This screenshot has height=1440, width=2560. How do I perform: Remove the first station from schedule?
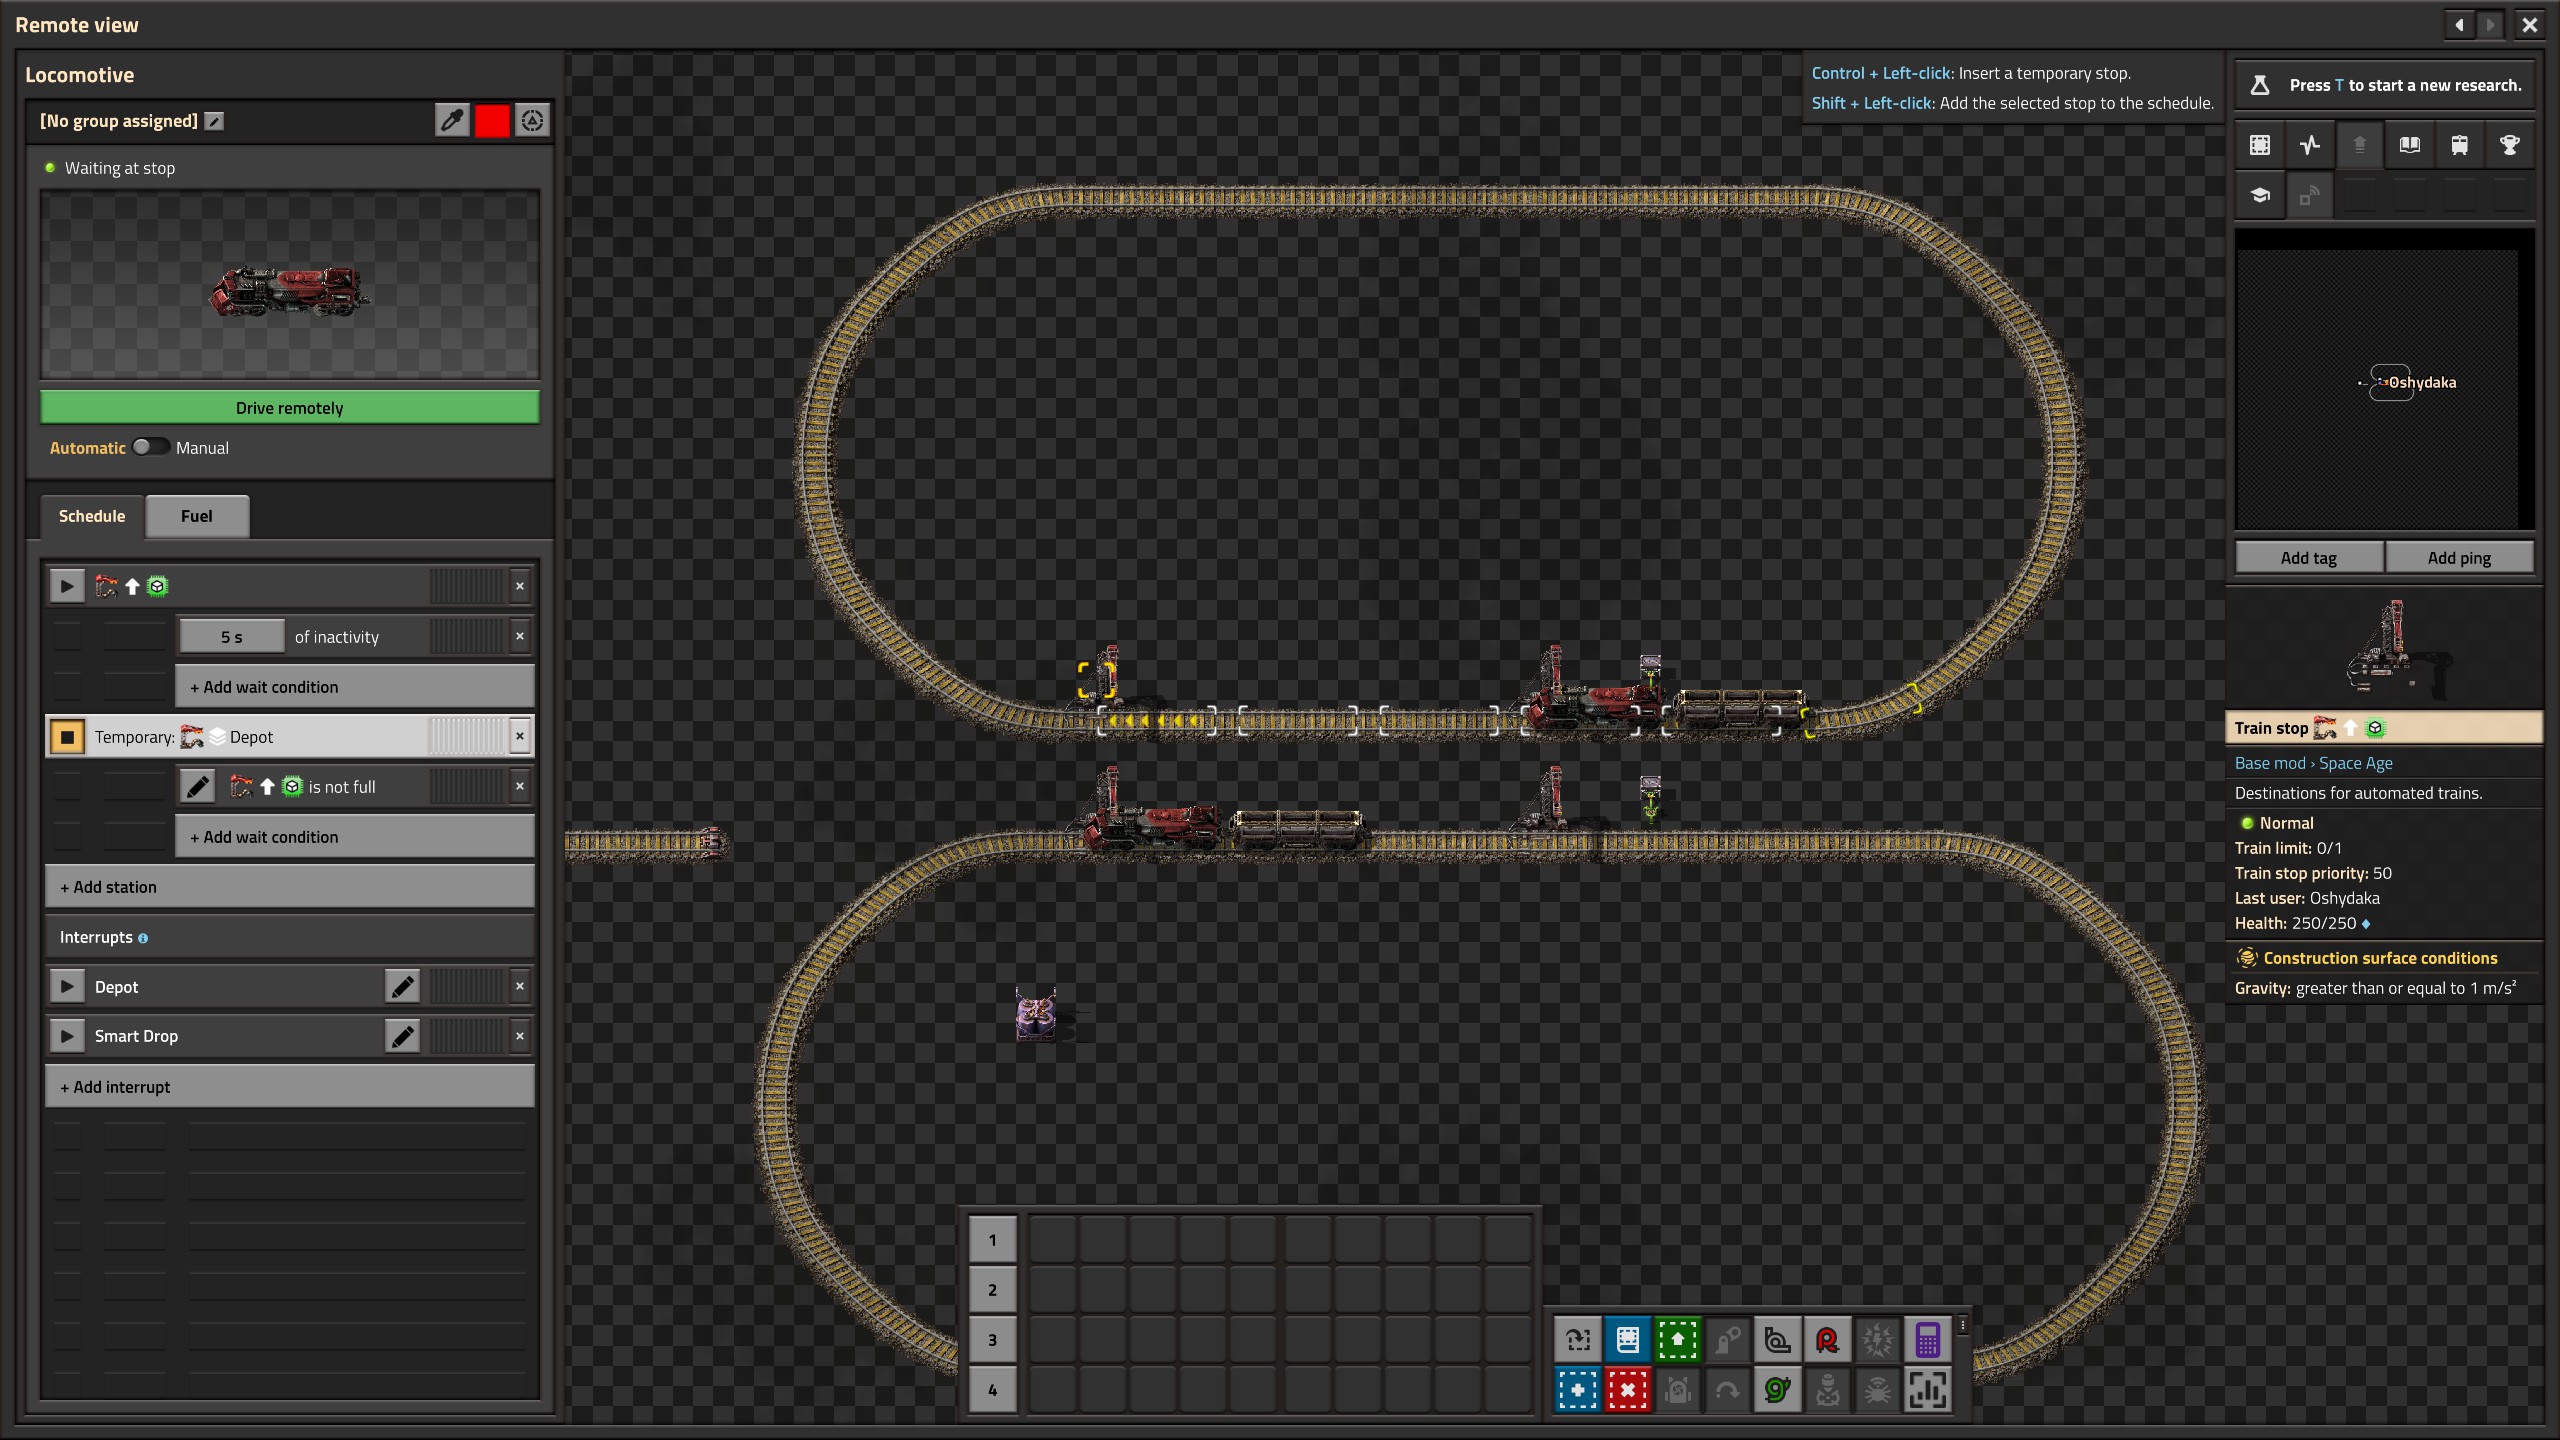[520, 587]
